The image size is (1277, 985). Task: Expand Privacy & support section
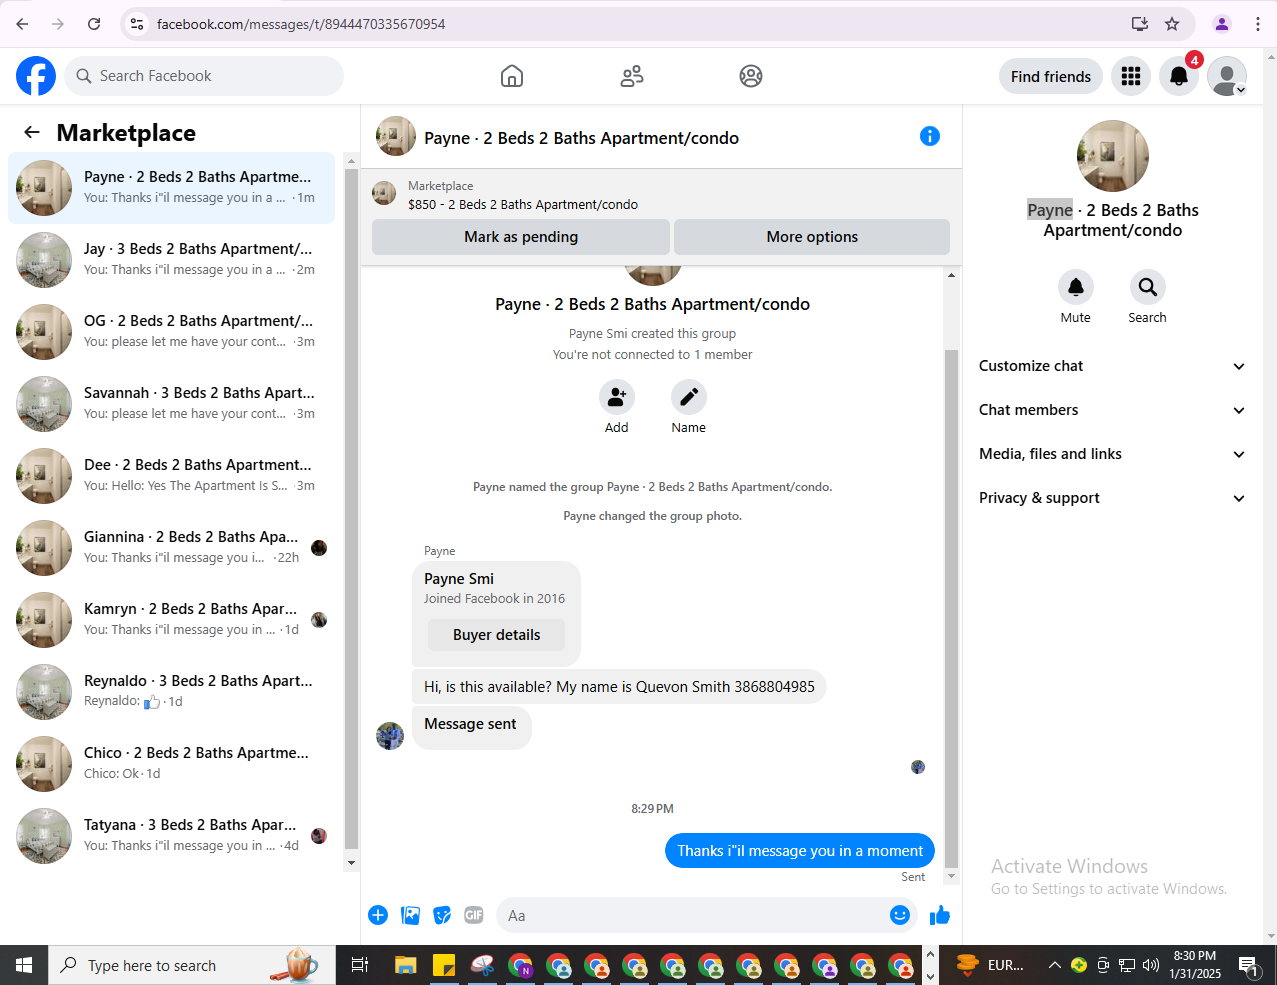[1112, 498]
